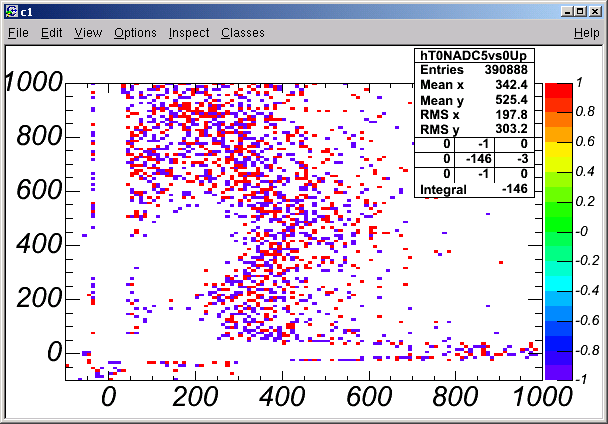Image resolution: width=608 pixels, height=424 pixels.
Task: Maximize the c1 canvas window
Action: pyautogui.click(x=580, y=12)
